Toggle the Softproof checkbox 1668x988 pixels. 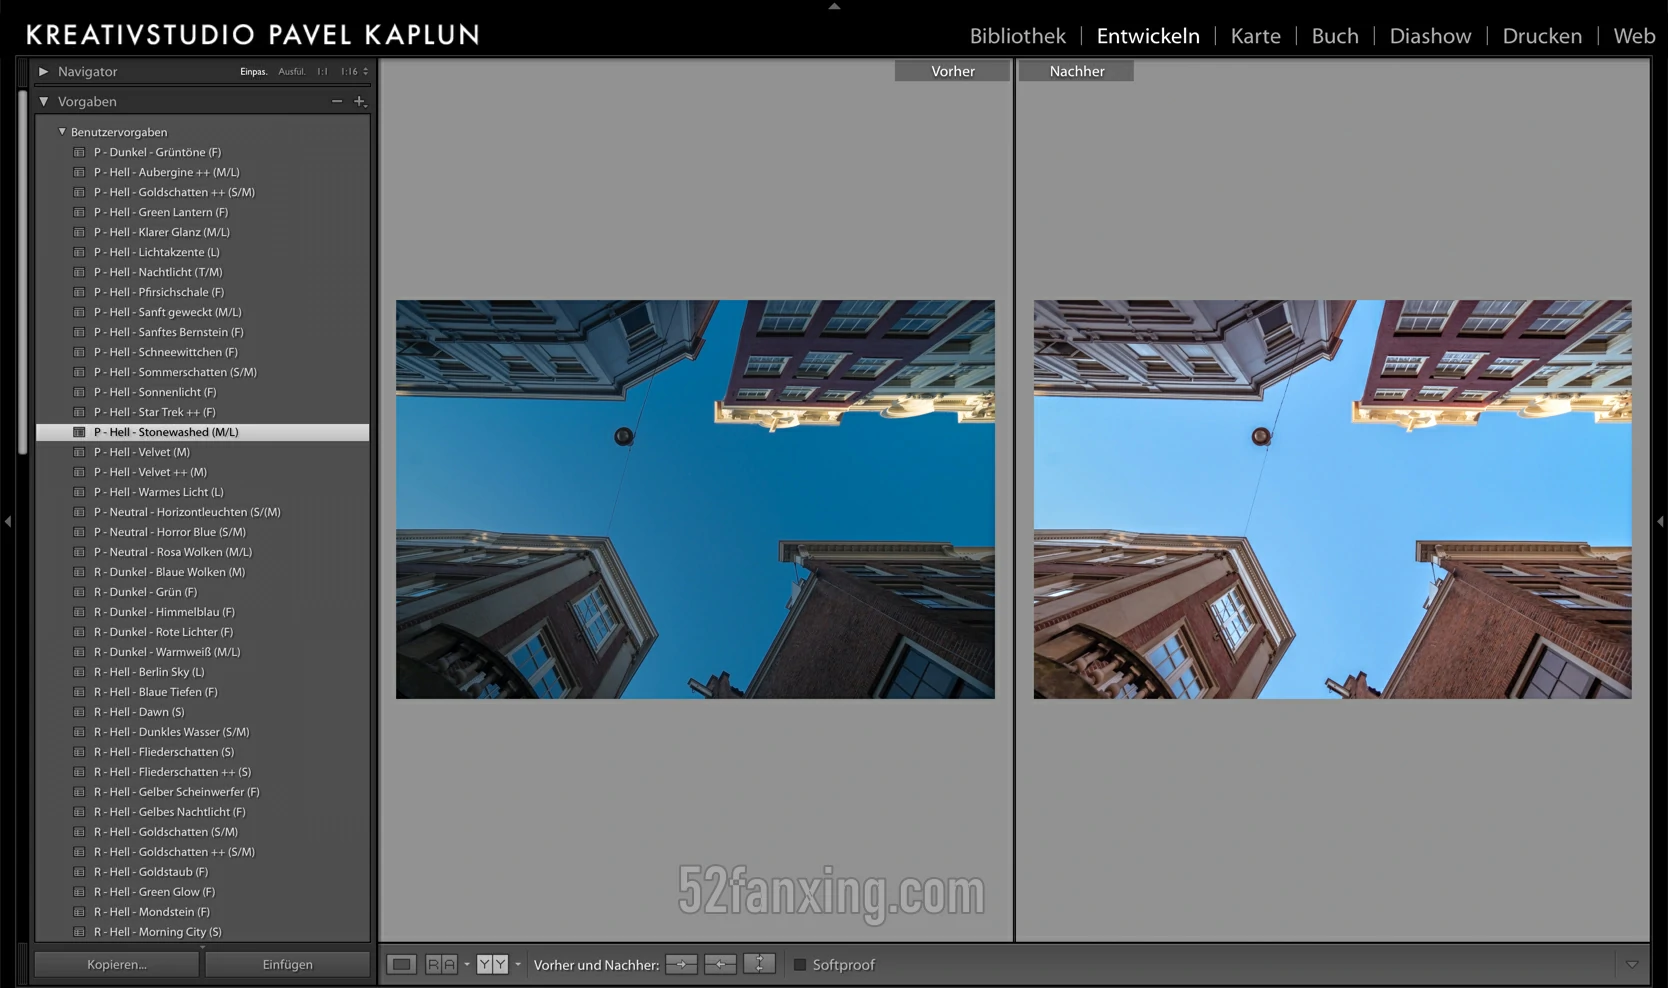(x=800, y=965)
